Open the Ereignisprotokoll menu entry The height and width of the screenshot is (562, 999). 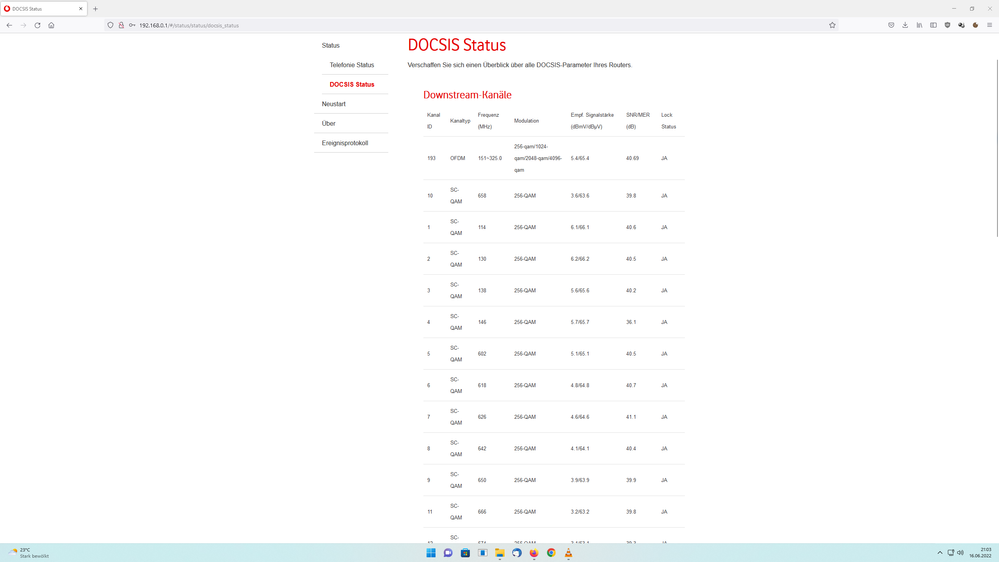(x=345, y=143)
